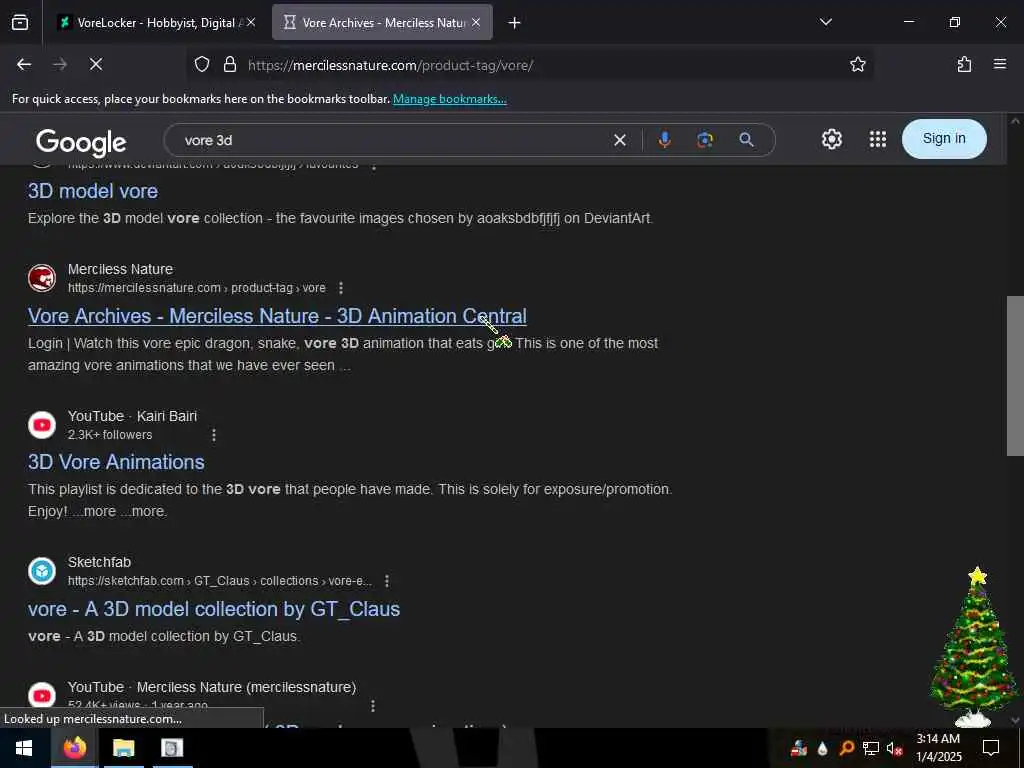Open the GT_Claus model collection result
Image resolution: width=1024 pixels, height=768 pixels.
[214, 609]
